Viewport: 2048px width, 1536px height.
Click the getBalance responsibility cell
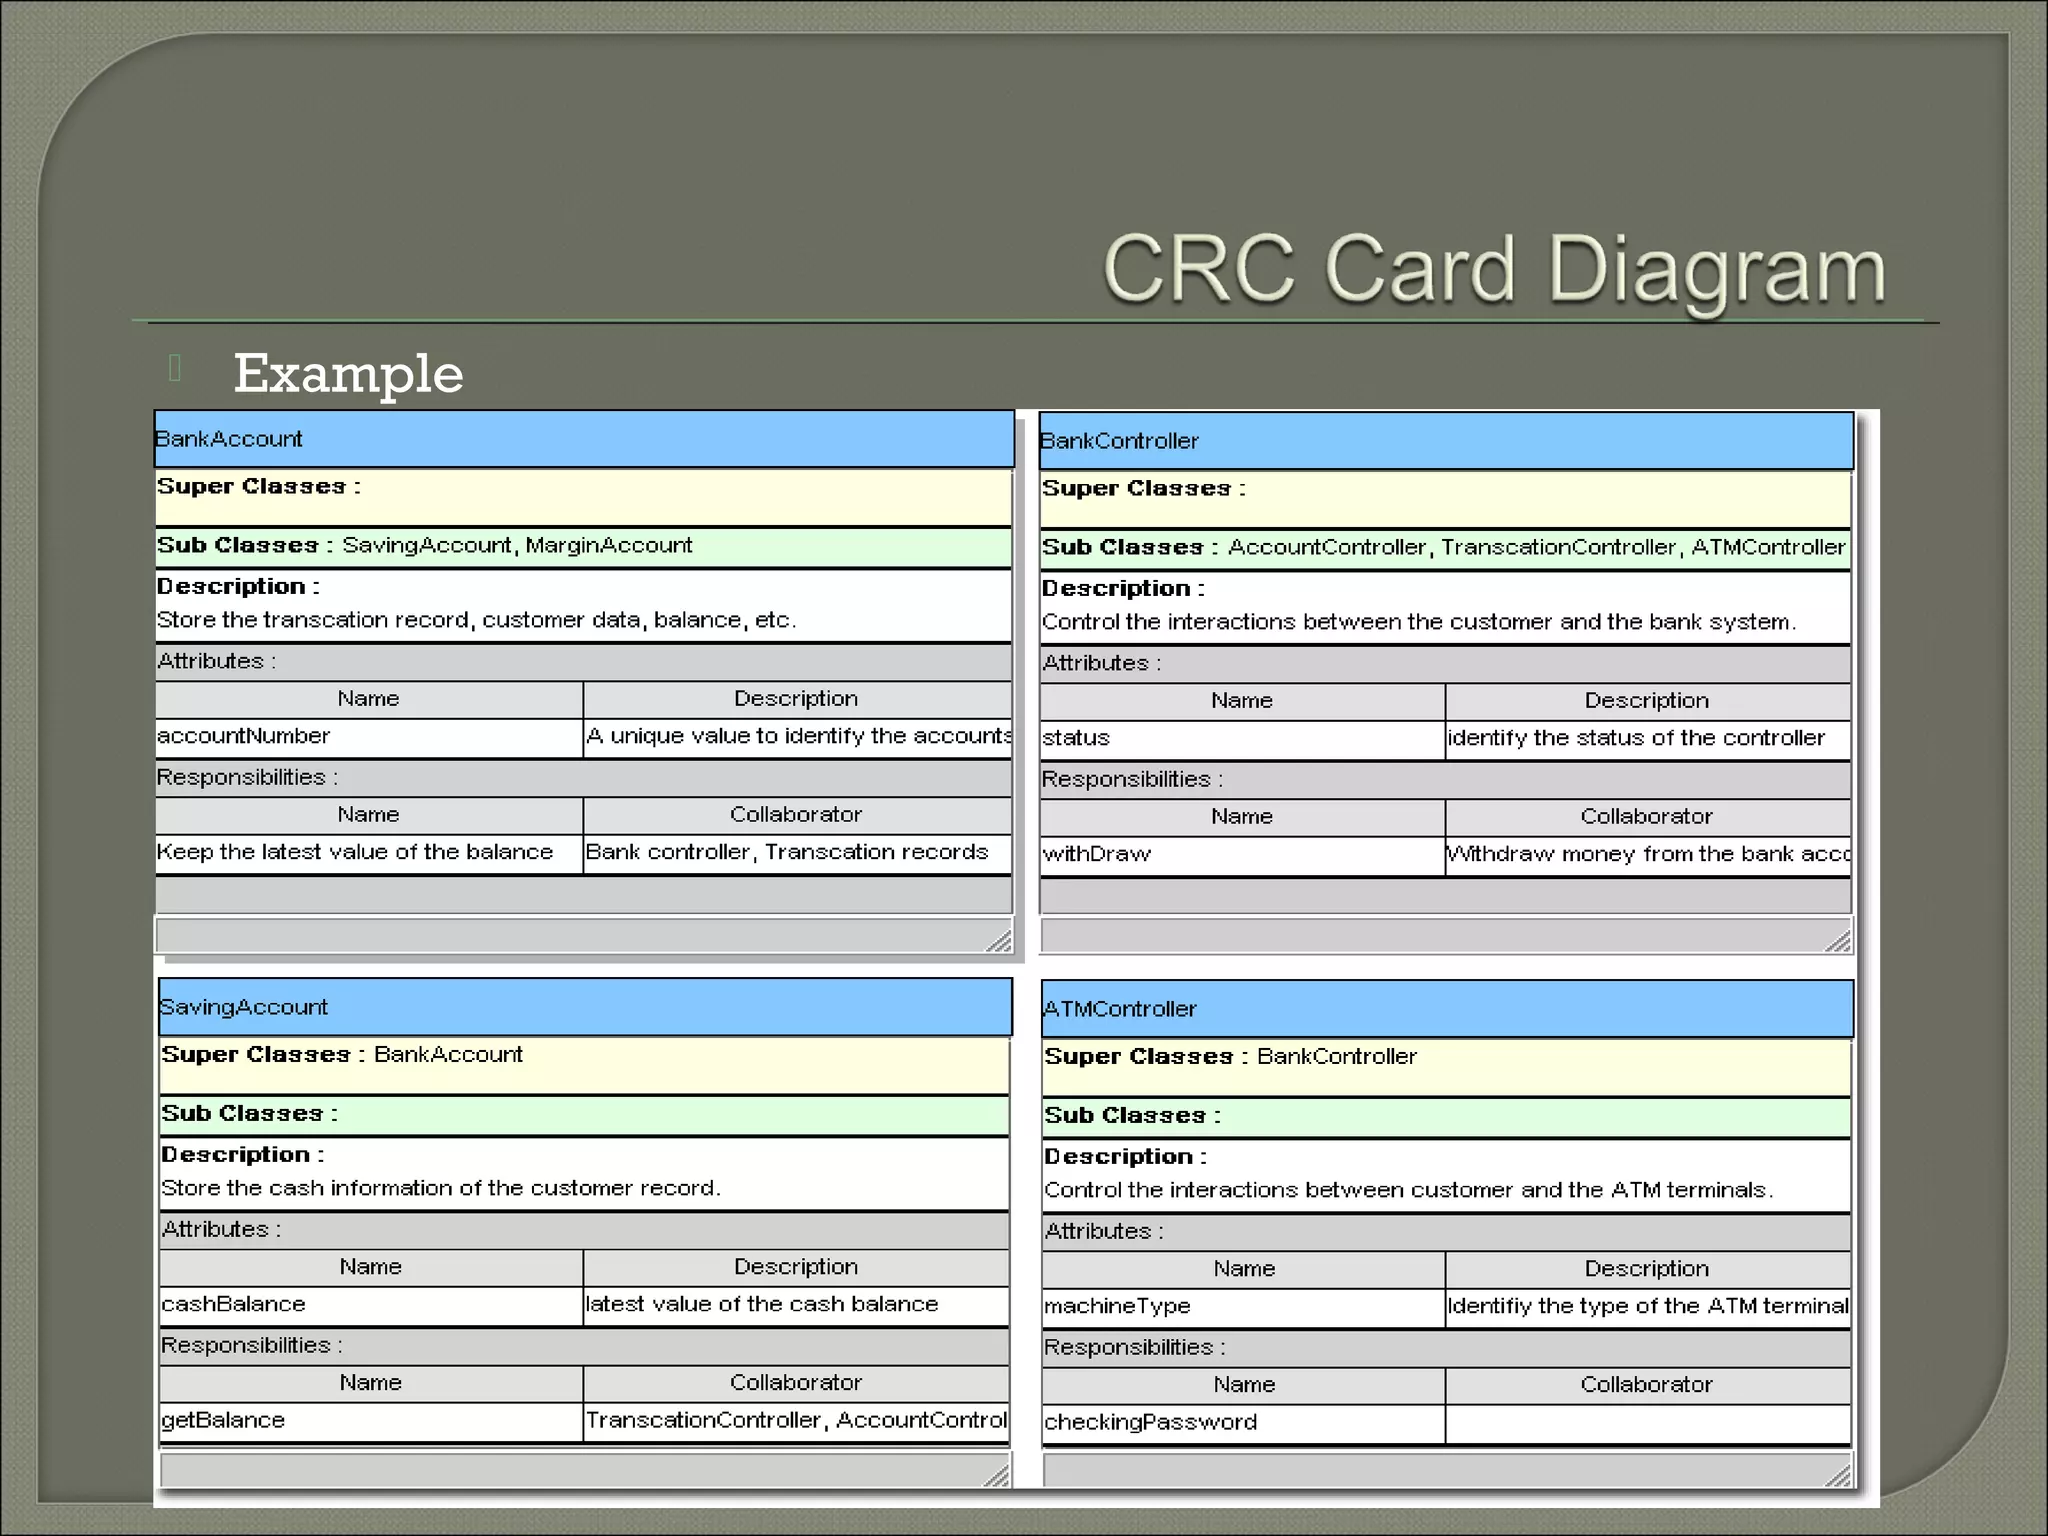[x=370, y=1421]
